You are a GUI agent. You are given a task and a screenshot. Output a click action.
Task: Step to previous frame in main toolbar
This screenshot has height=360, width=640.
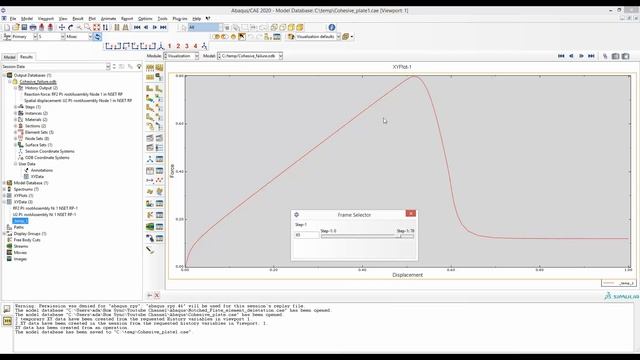point(146,27)
